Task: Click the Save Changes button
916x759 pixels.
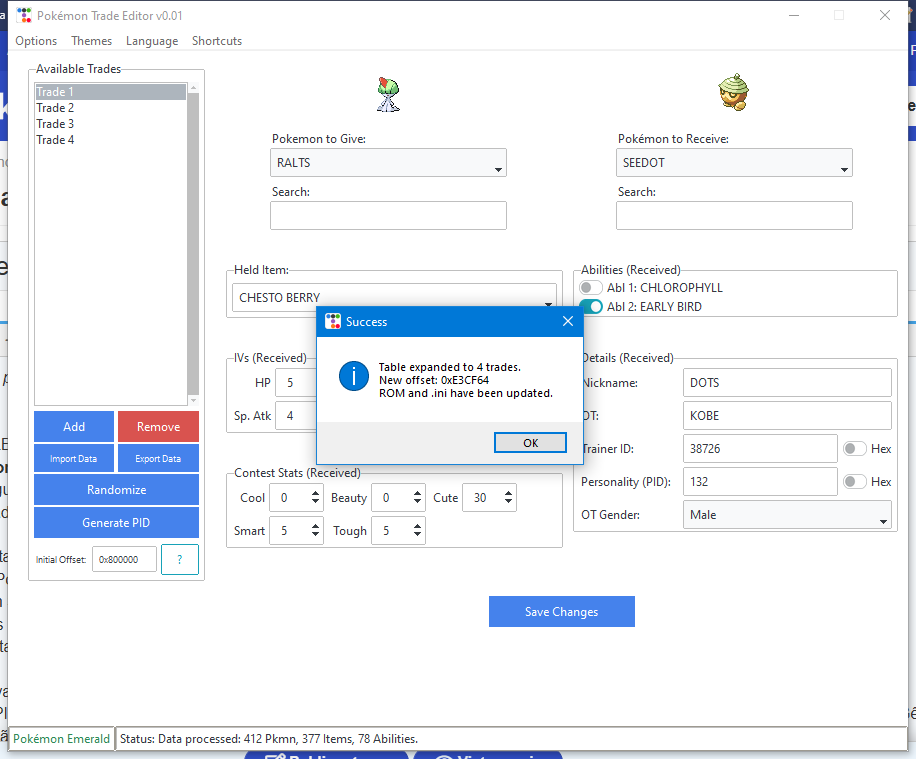Action: 561,612
